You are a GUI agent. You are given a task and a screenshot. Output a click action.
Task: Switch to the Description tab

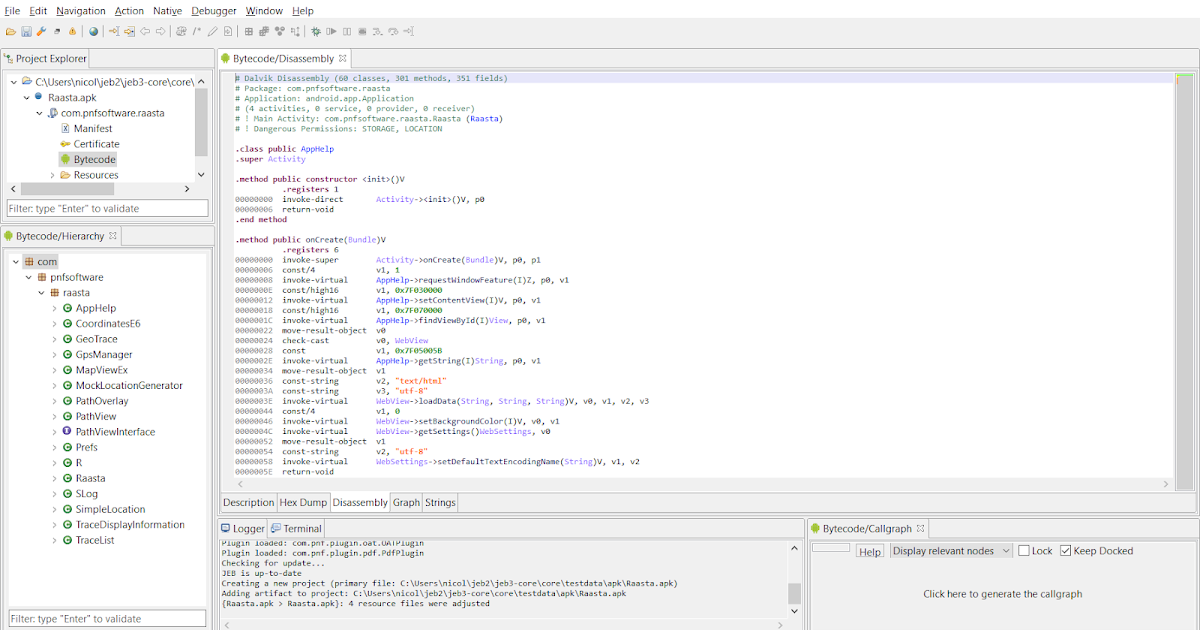248,502
